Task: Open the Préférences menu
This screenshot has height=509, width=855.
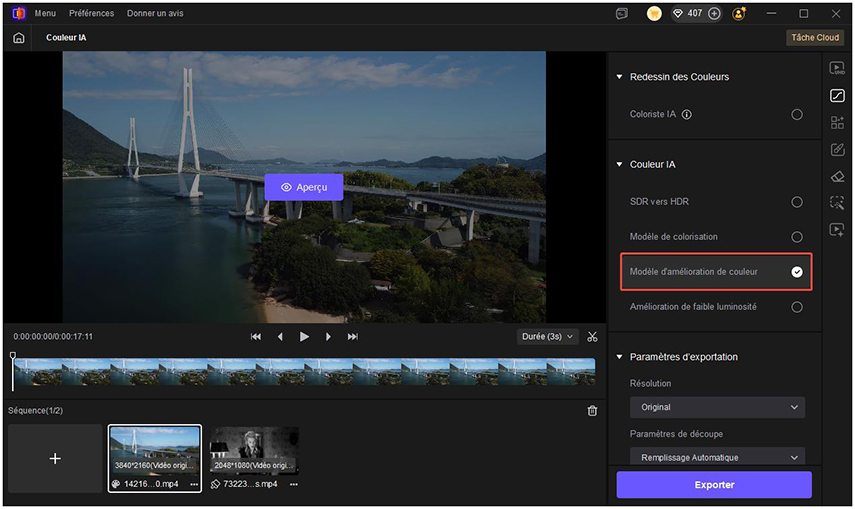Action: pos(91,14)
